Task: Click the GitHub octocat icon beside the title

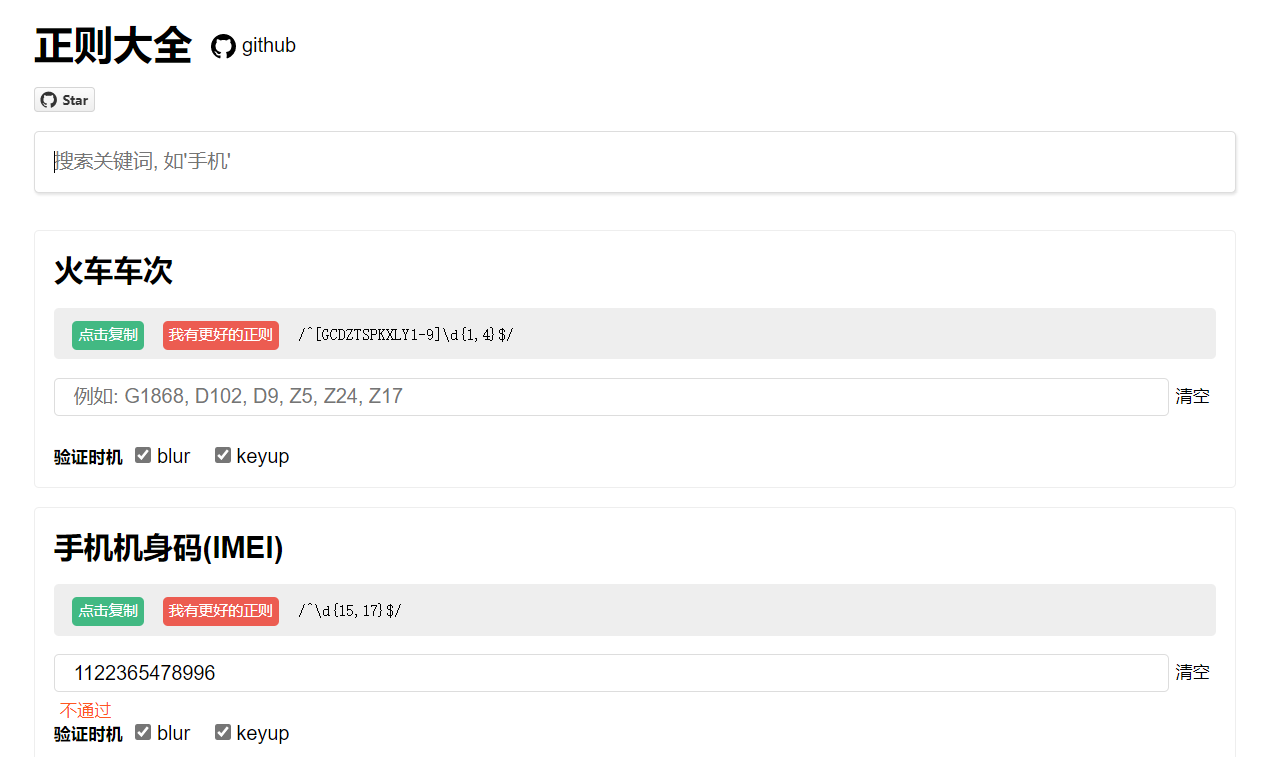Action: (223, 46)
